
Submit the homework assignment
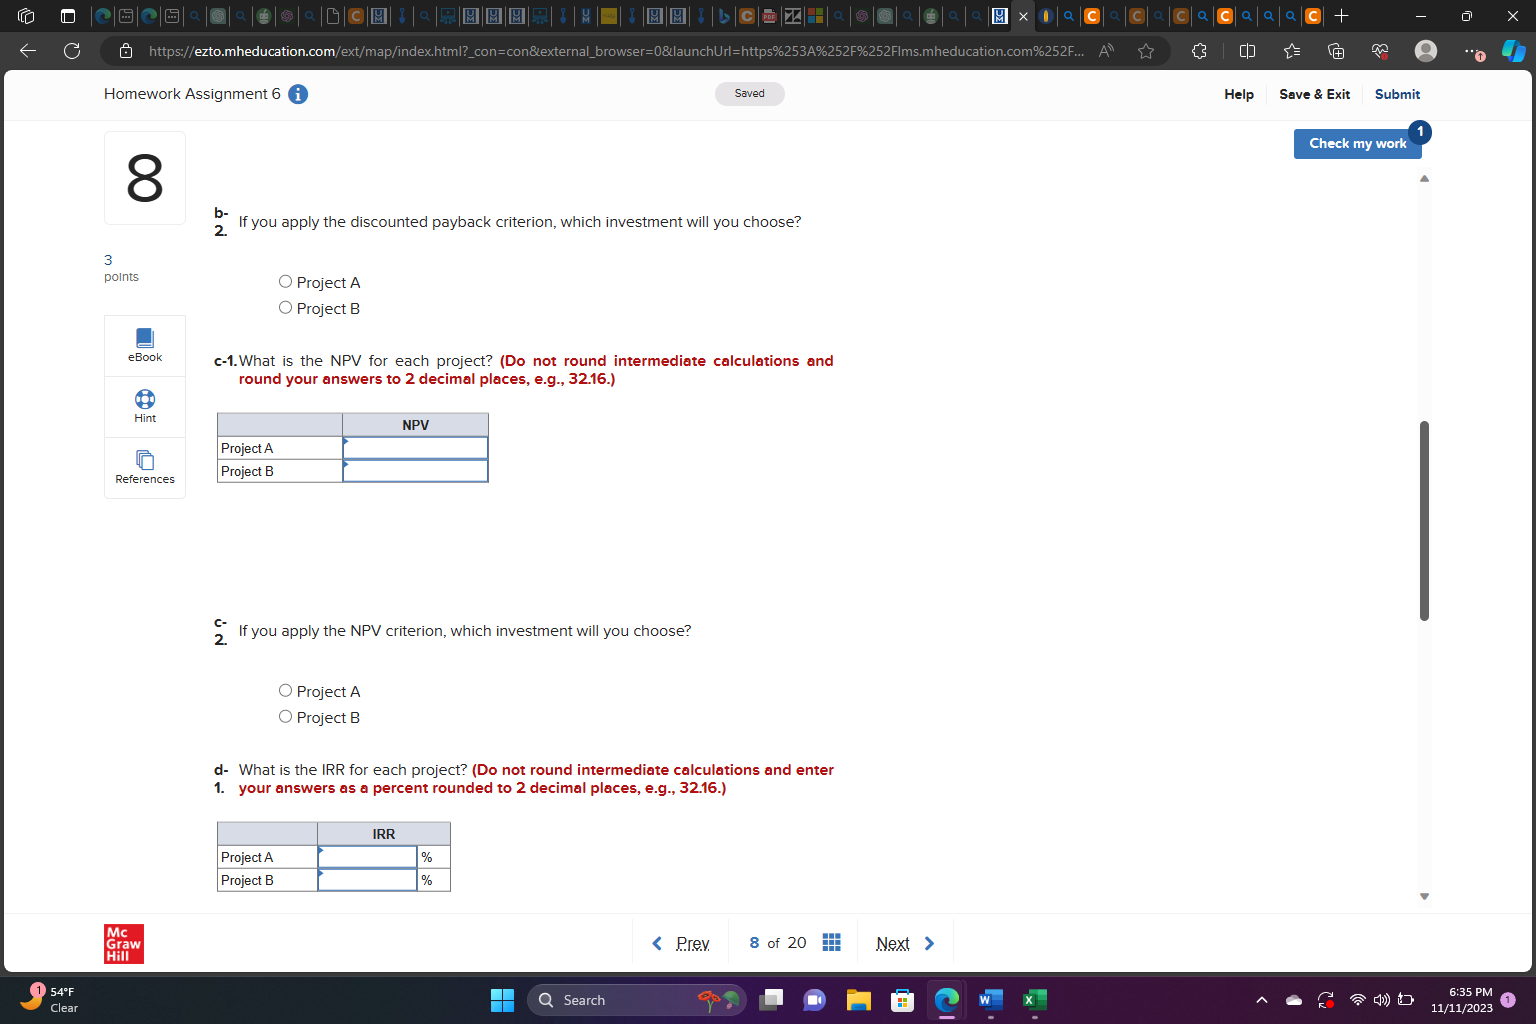click(x=1397, y=94)
